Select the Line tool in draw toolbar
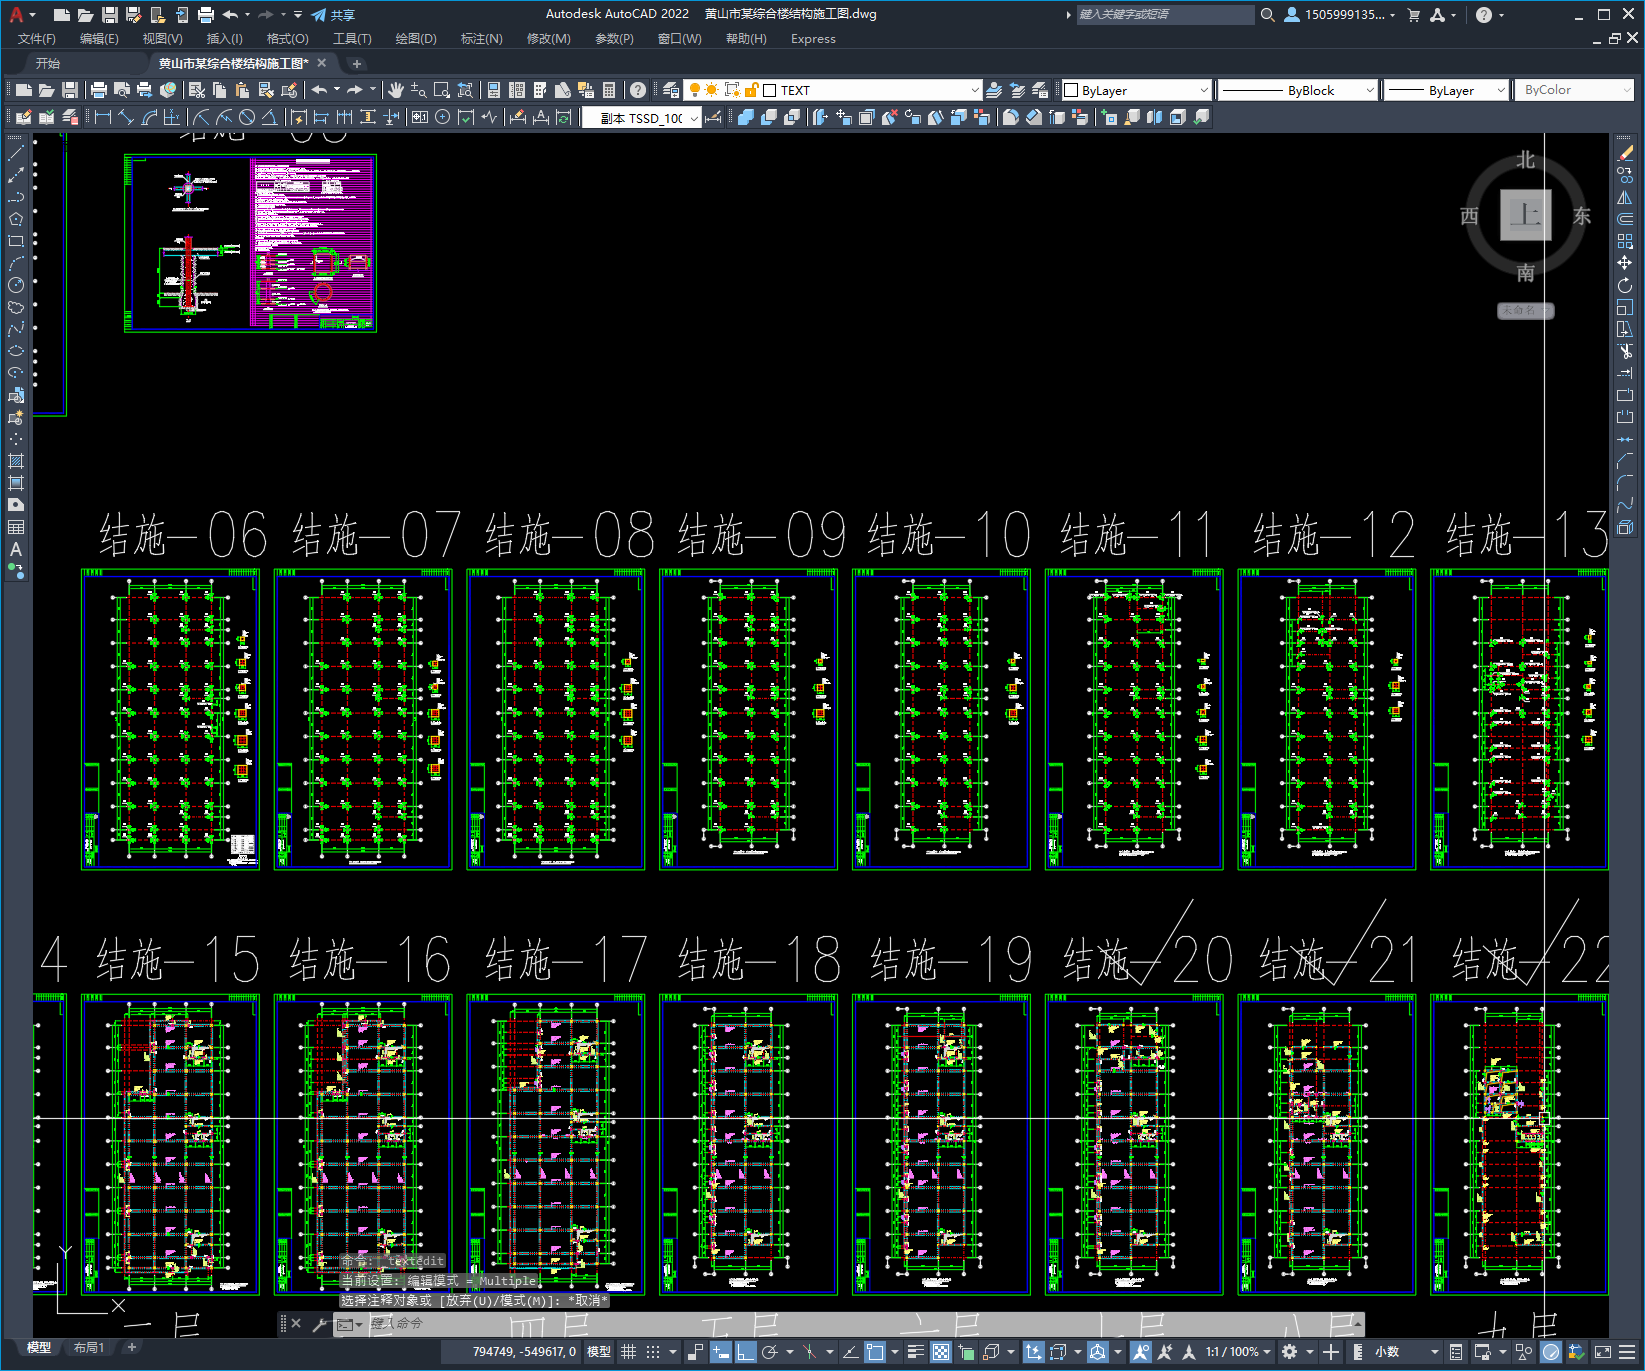This screenshot has width=1645, height=1371. 16,153
